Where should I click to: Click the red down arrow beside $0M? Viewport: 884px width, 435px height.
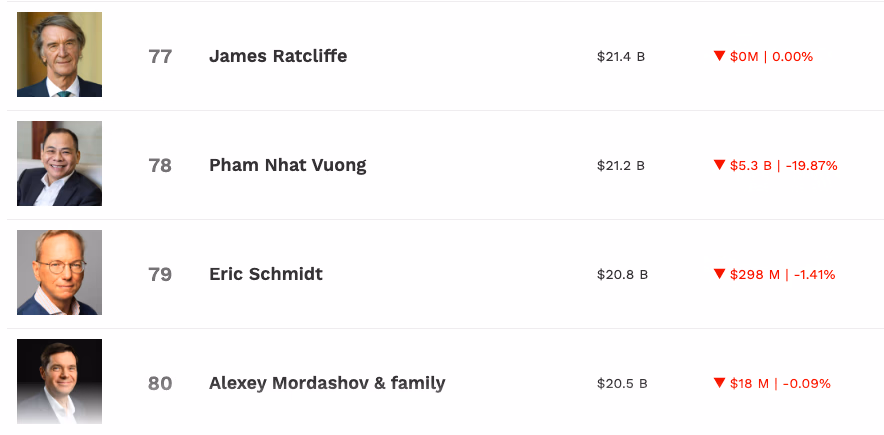[719, 56]
